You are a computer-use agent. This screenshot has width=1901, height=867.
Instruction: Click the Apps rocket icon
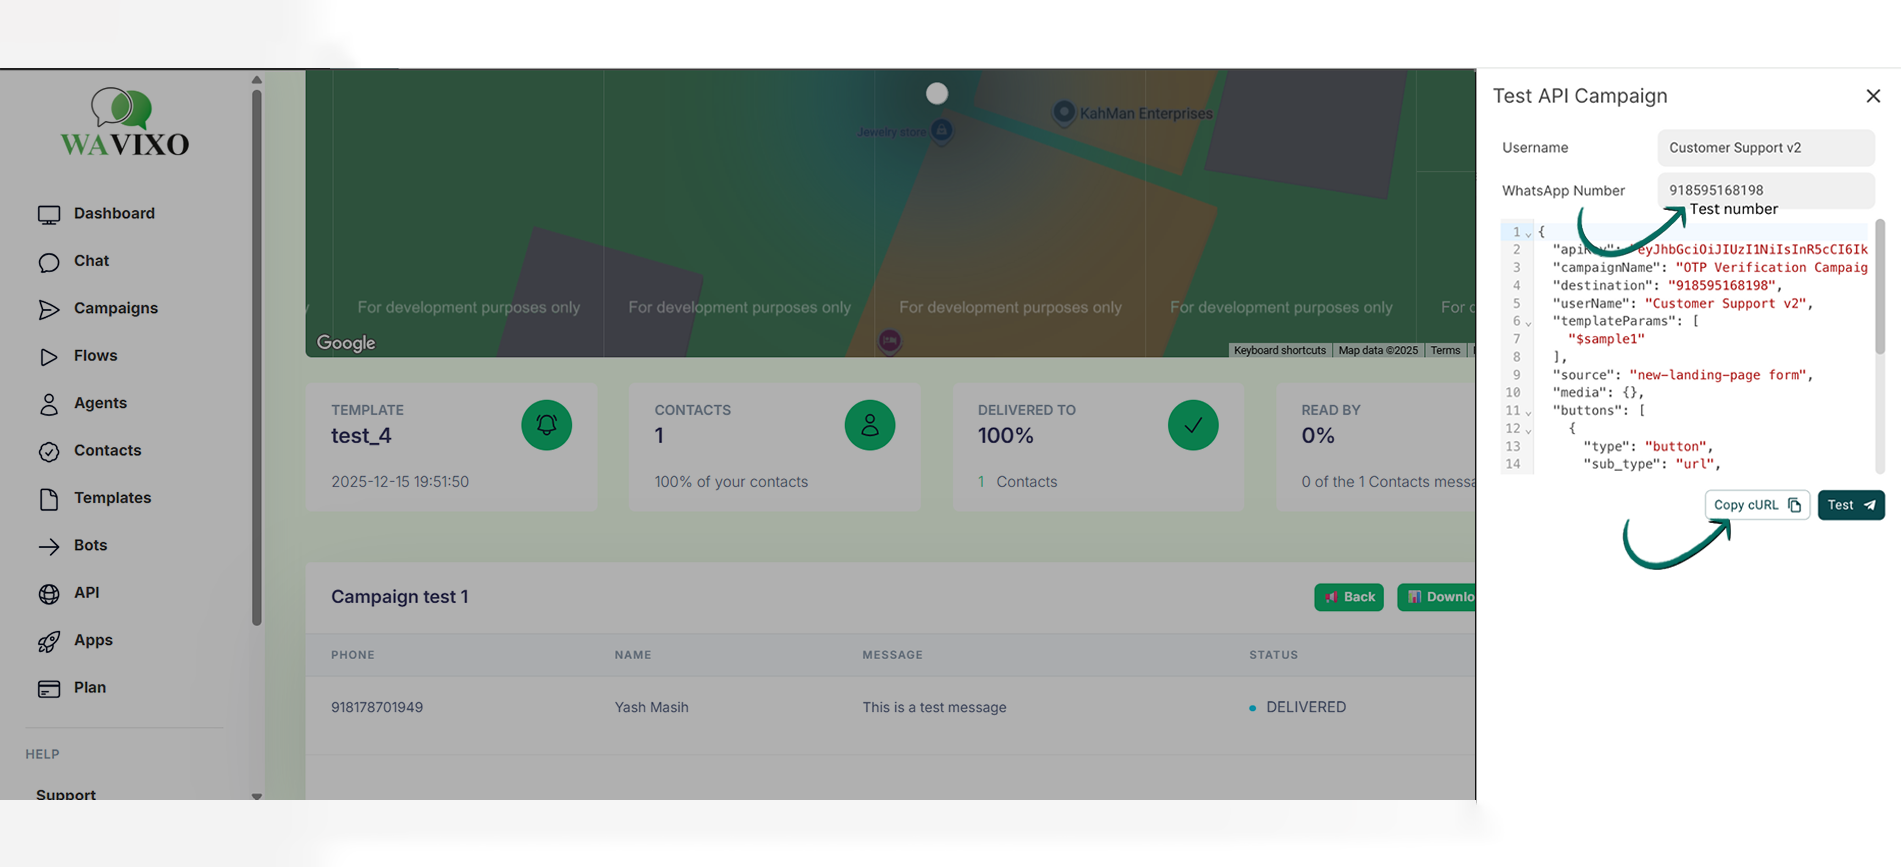click(x=49, y=641)
